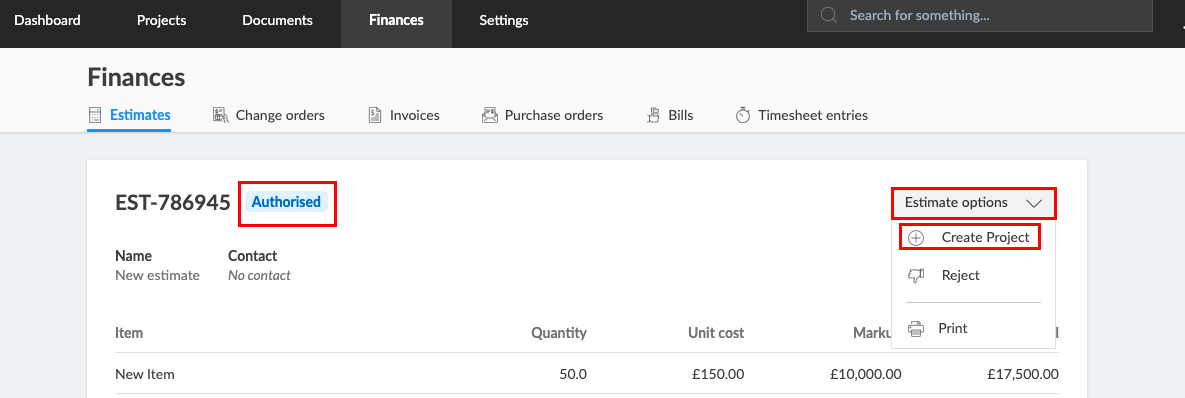Viewport: 1185px width, 398px height.
Task: Click the Authorised status badge
Action: pos(286,202)
